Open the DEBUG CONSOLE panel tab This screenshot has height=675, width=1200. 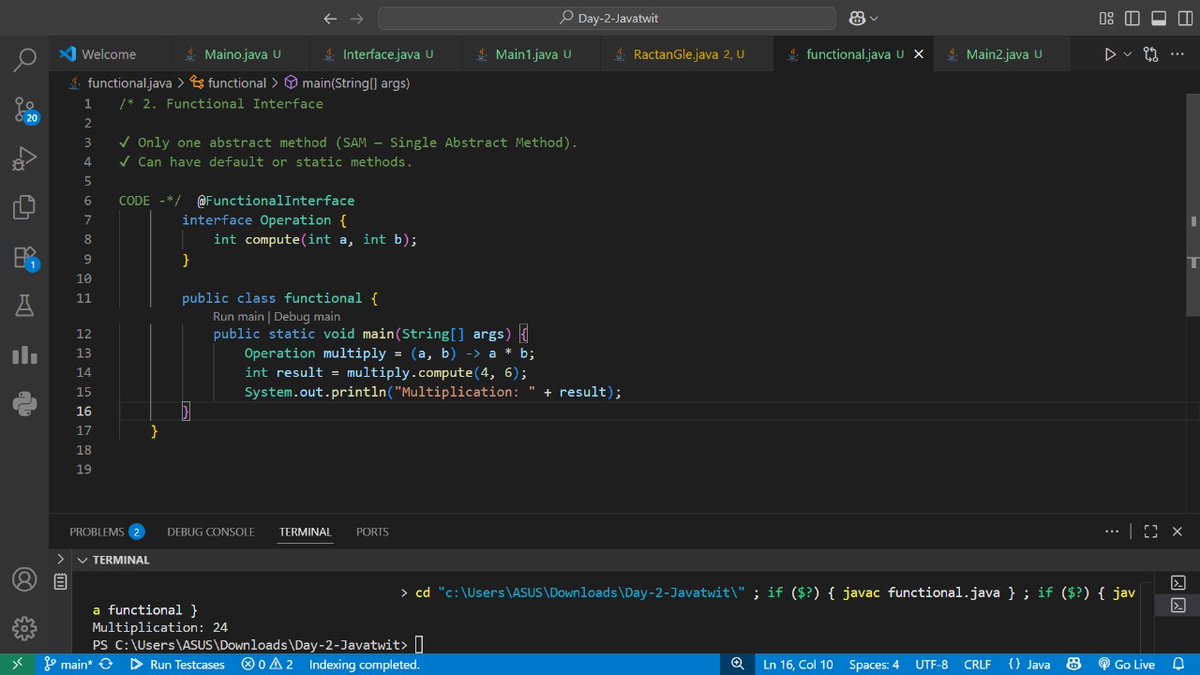tap(211, 532)
